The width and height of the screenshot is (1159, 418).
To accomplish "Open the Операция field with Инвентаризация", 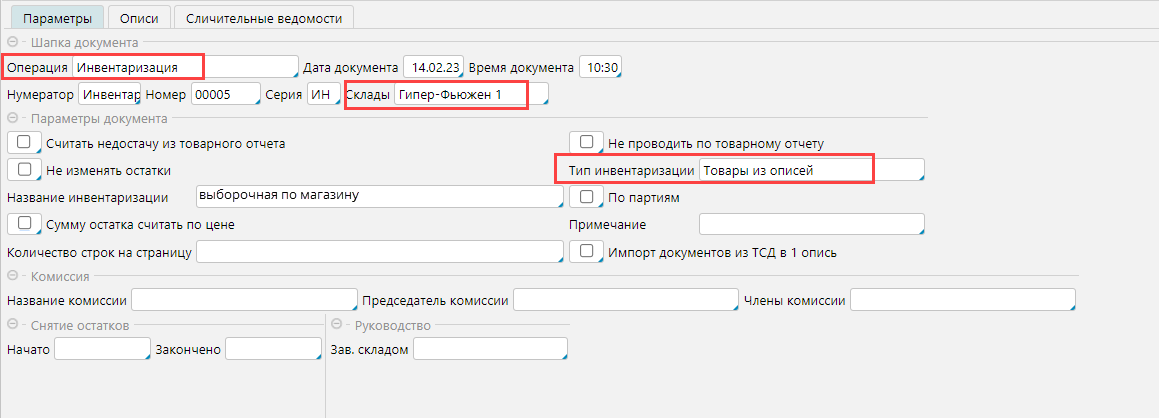I will [185, 67].
